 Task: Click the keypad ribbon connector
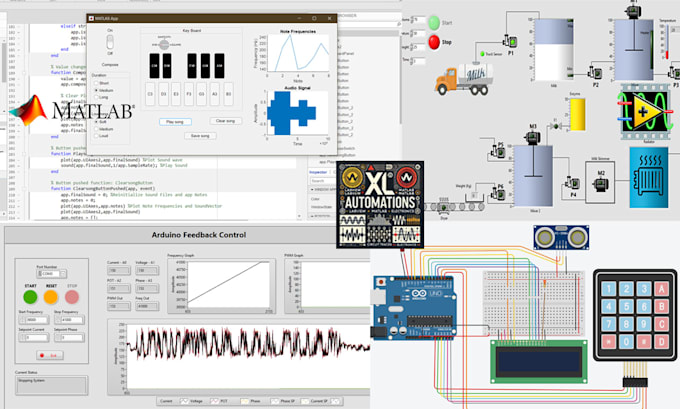click(635, 382)
